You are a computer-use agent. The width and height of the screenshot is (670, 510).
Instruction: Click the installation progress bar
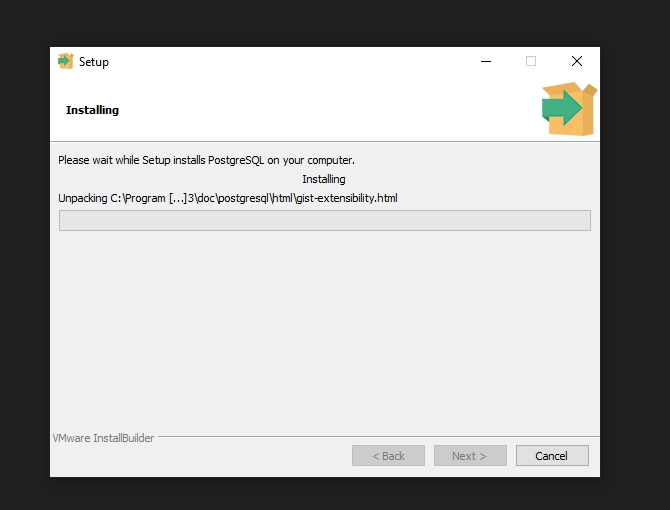click(324, 220)
